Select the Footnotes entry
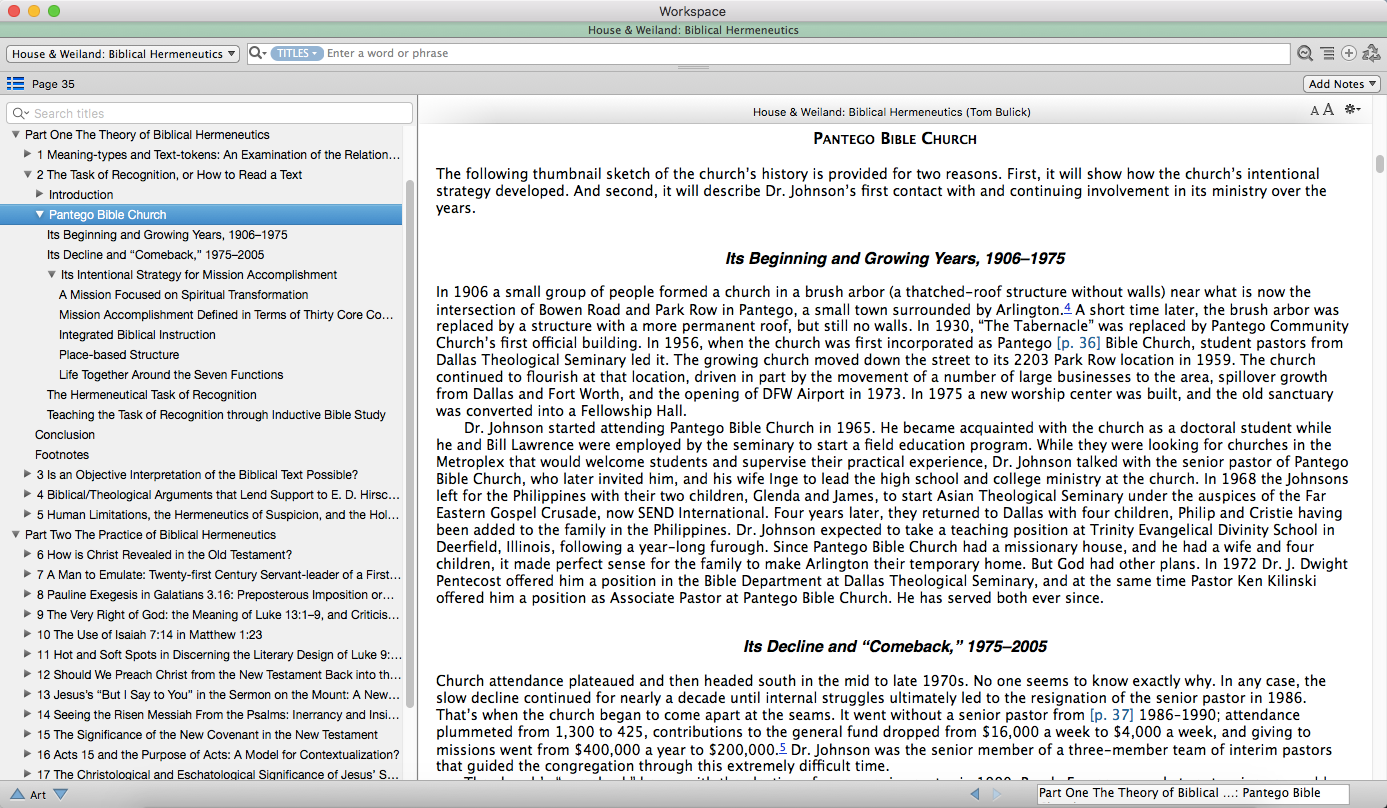The width and height of the screenshot is (1387, 808). click(62, 455)
